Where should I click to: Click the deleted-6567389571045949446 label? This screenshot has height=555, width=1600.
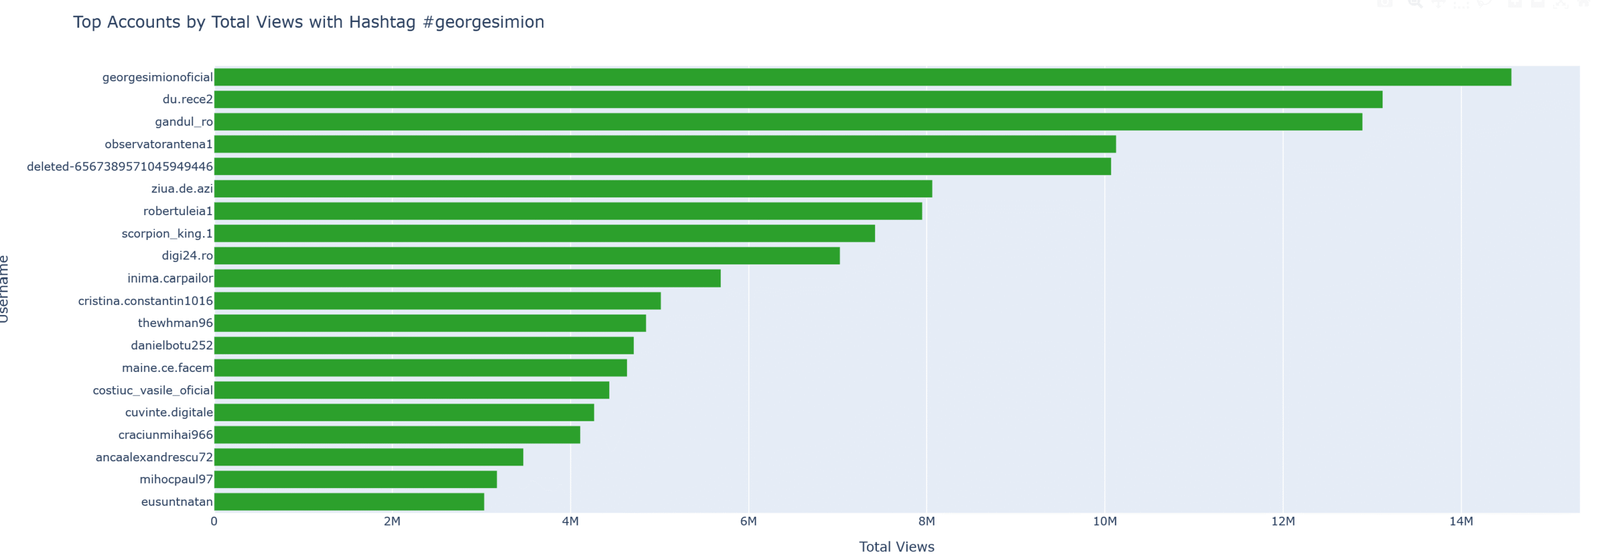pyautogui.click(x=120, y=167)
